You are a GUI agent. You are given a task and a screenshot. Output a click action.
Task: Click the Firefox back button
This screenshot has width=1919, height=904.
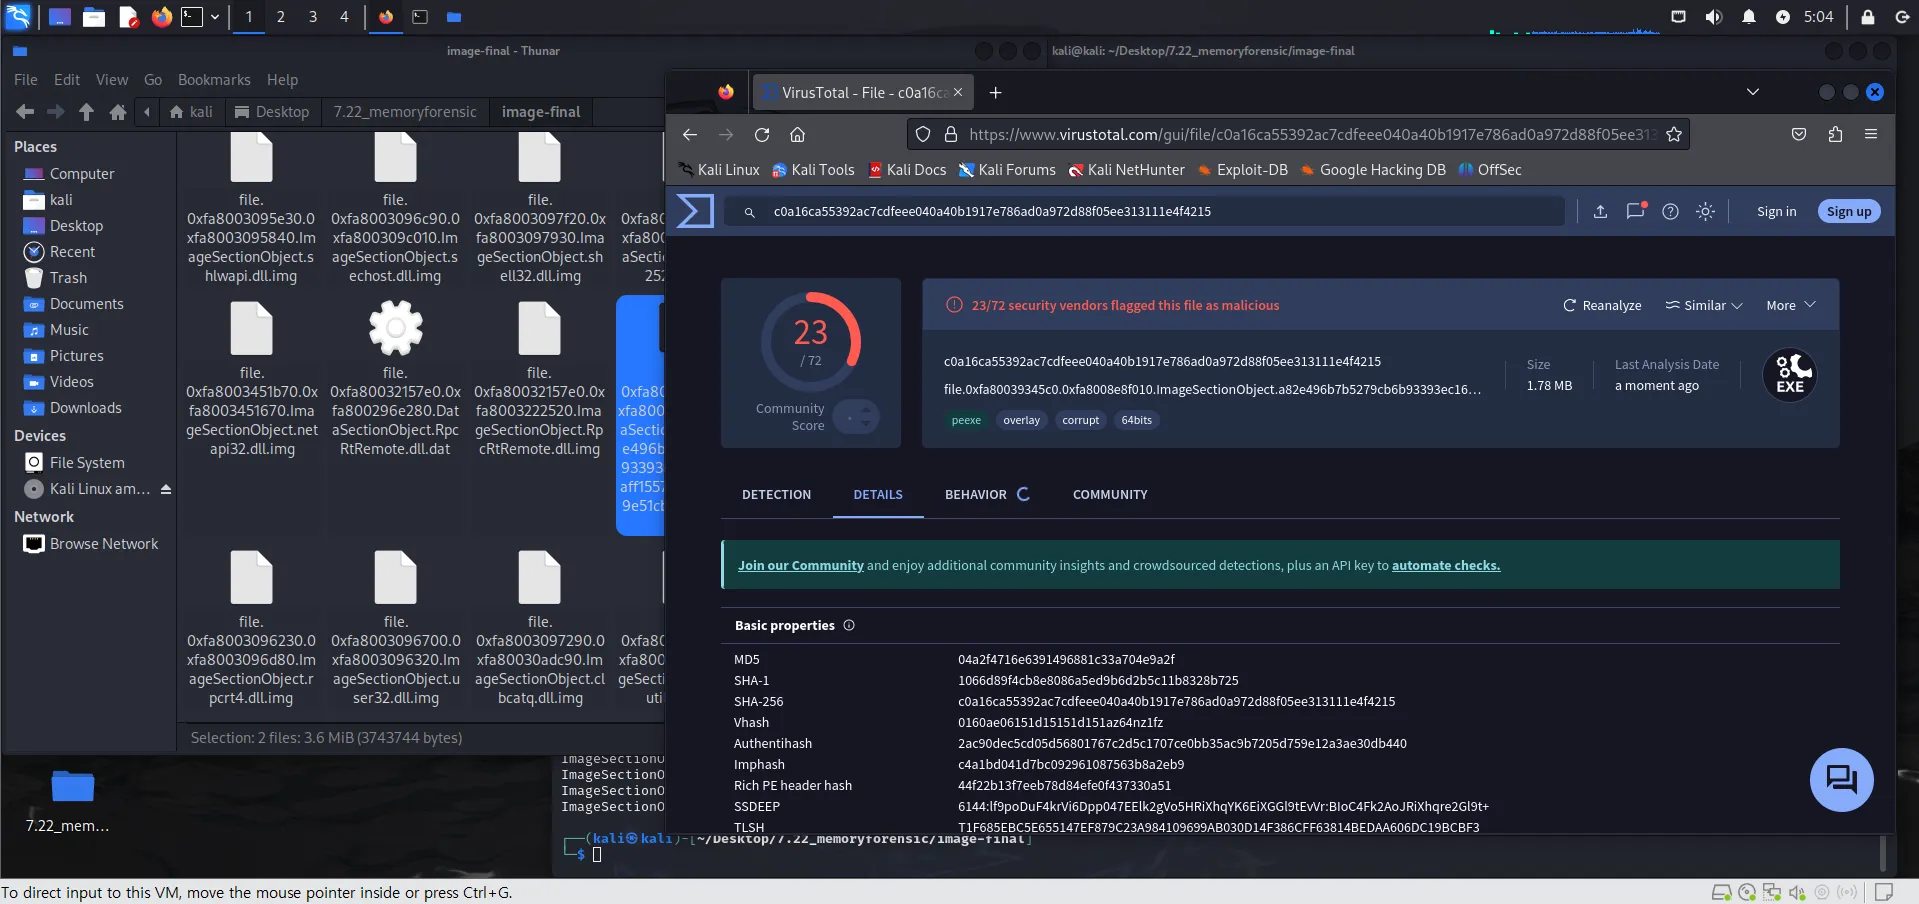pyautogui.click(x=690, y=134)
